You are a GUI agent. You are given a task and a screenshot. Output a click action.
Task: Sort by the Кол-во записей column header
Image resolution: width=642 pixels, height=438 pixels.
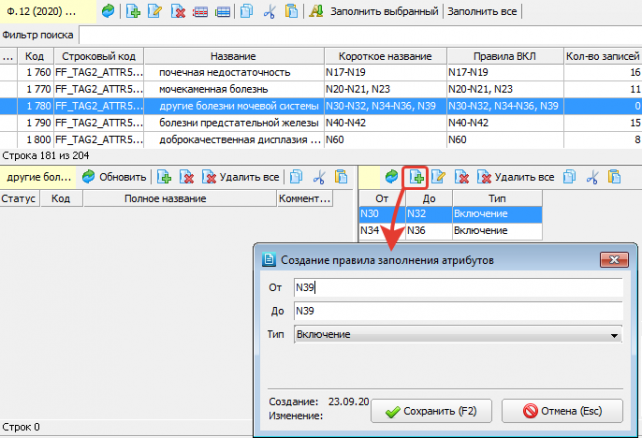coord(603,56)
